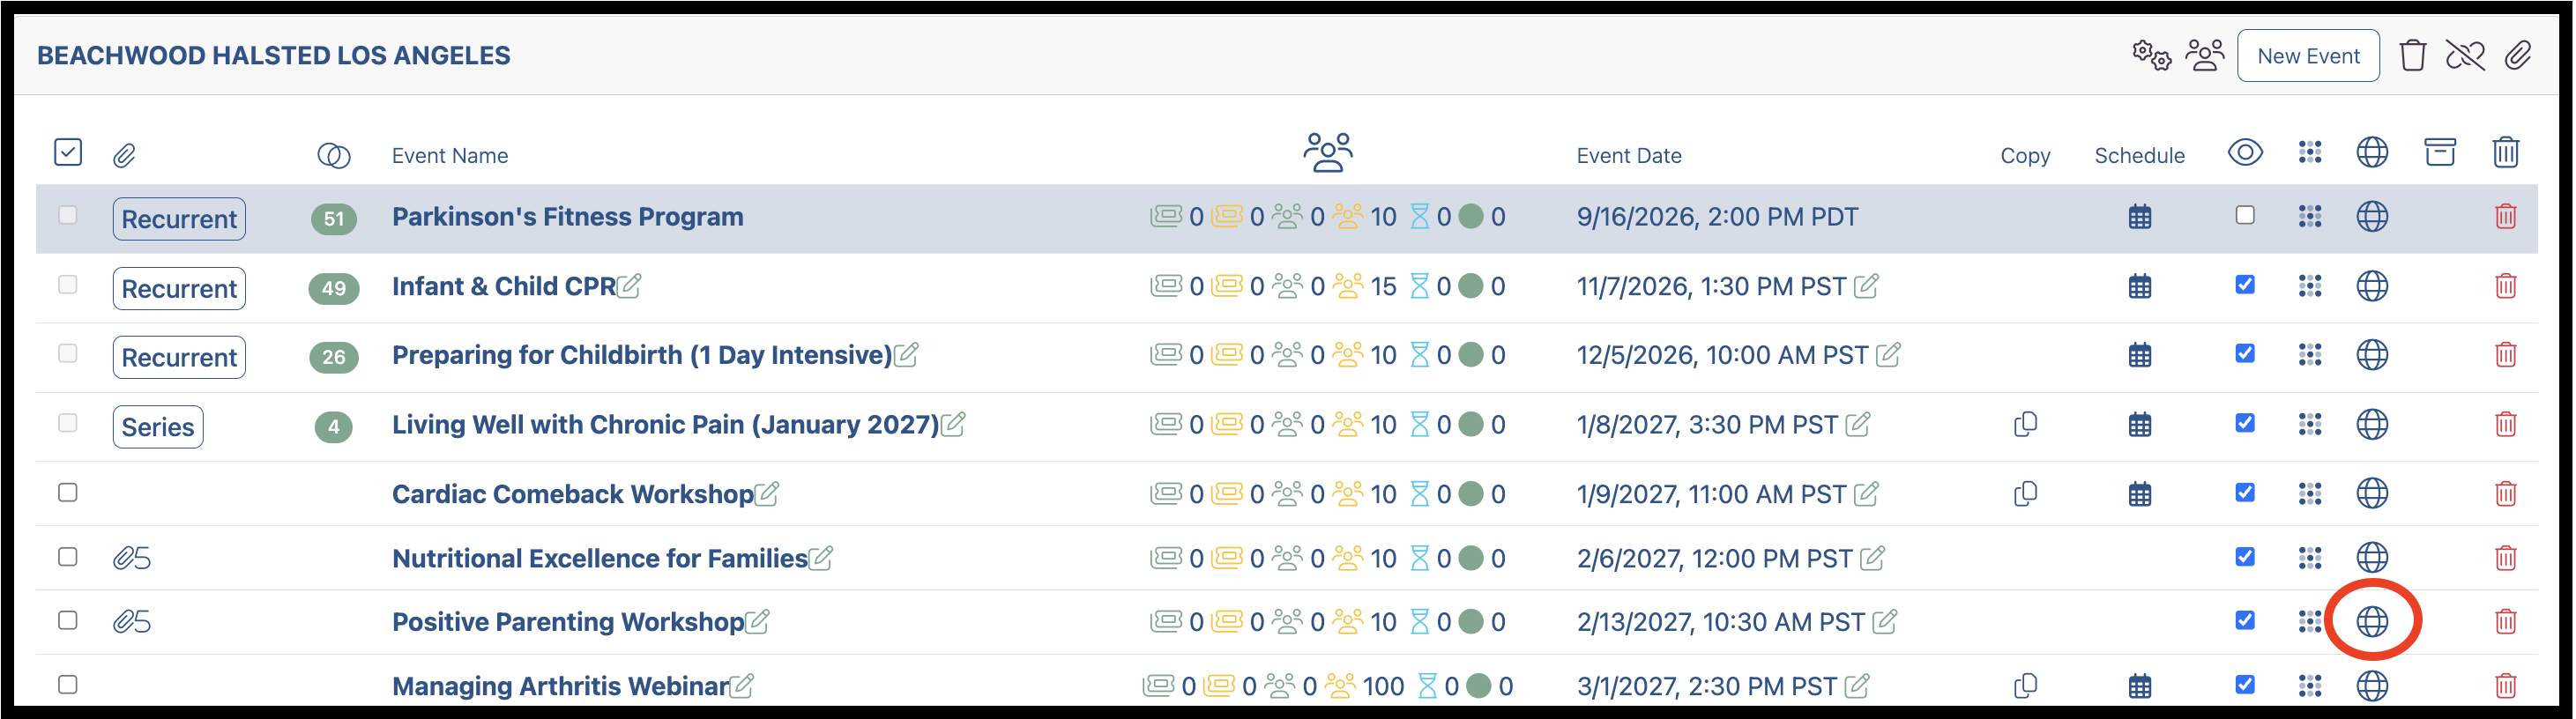The height and width of the screenshot is (719, 2576).
Task: Click grid dots icon on Nutritional Excellence row
Action: (2309, 557)
